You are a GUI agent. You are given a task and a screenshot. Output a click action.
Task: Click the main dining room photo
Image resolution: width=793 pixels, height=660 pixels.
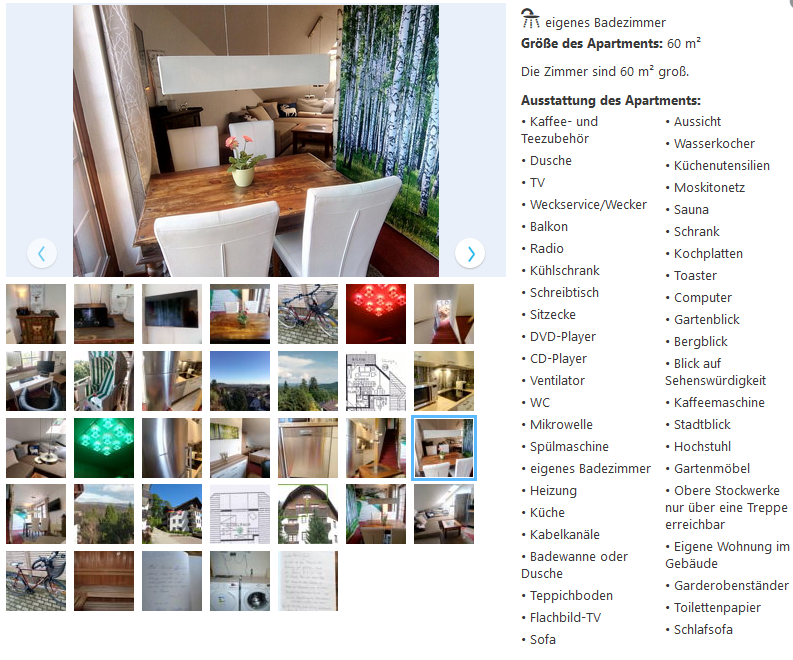point(256,141)
